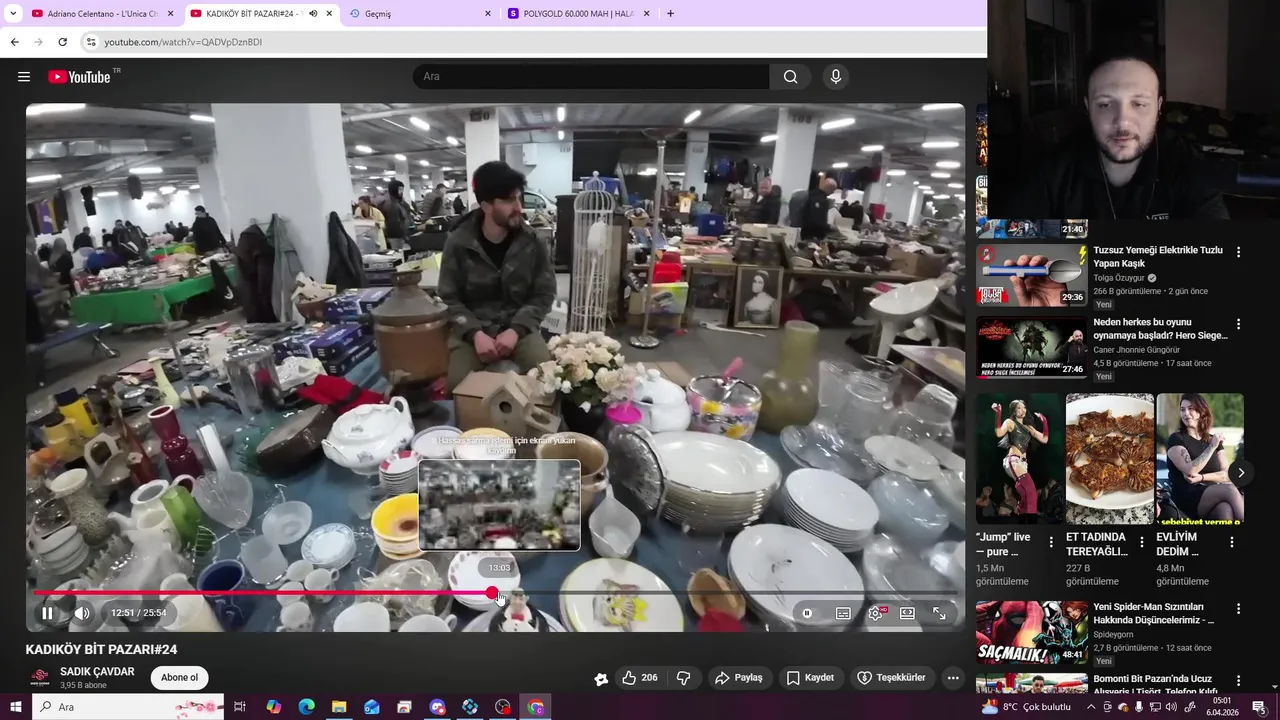This screenshot has height=720, width=1280.
Task: Go back in the browser
Action: 14,42
